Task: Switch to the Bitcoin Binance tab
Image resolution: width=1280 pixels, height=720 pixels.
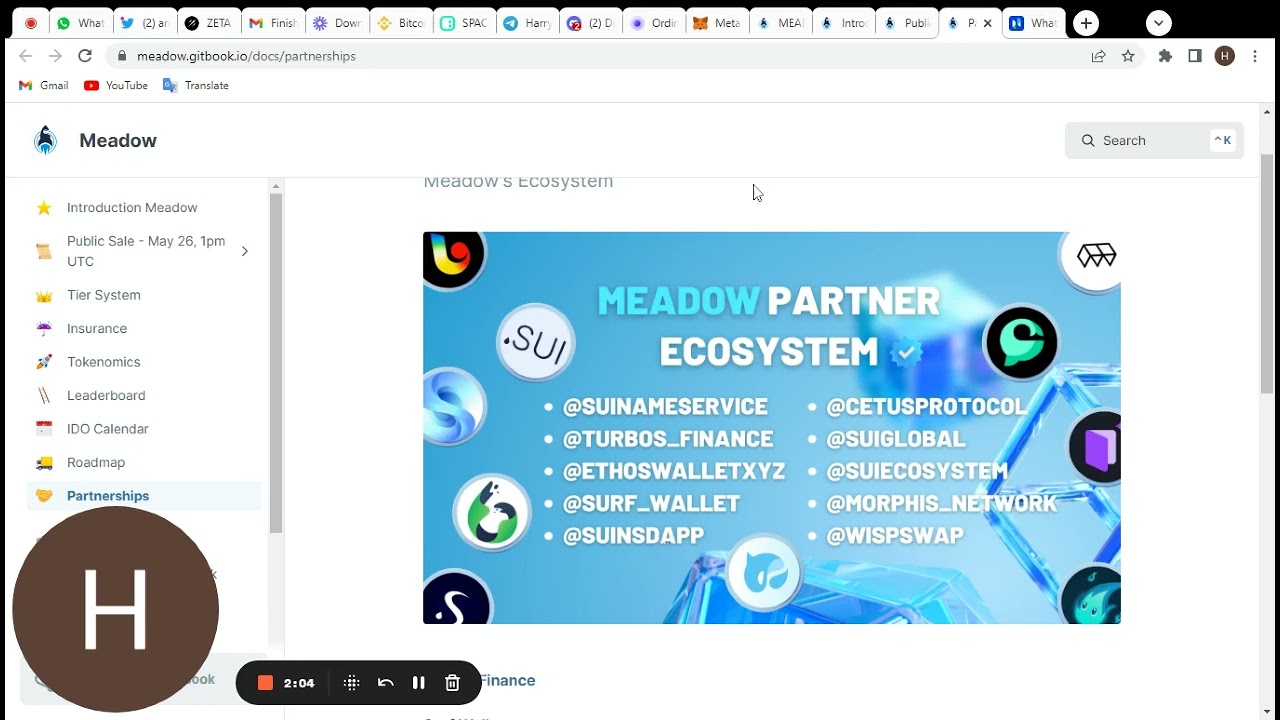Action: point(400,23)
